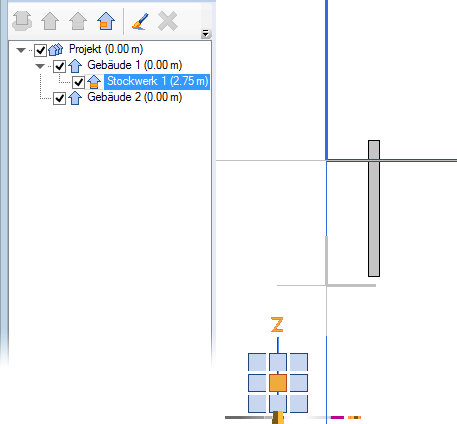Click the greyed-out stacked levels toolbar icon

click(22, 21)
